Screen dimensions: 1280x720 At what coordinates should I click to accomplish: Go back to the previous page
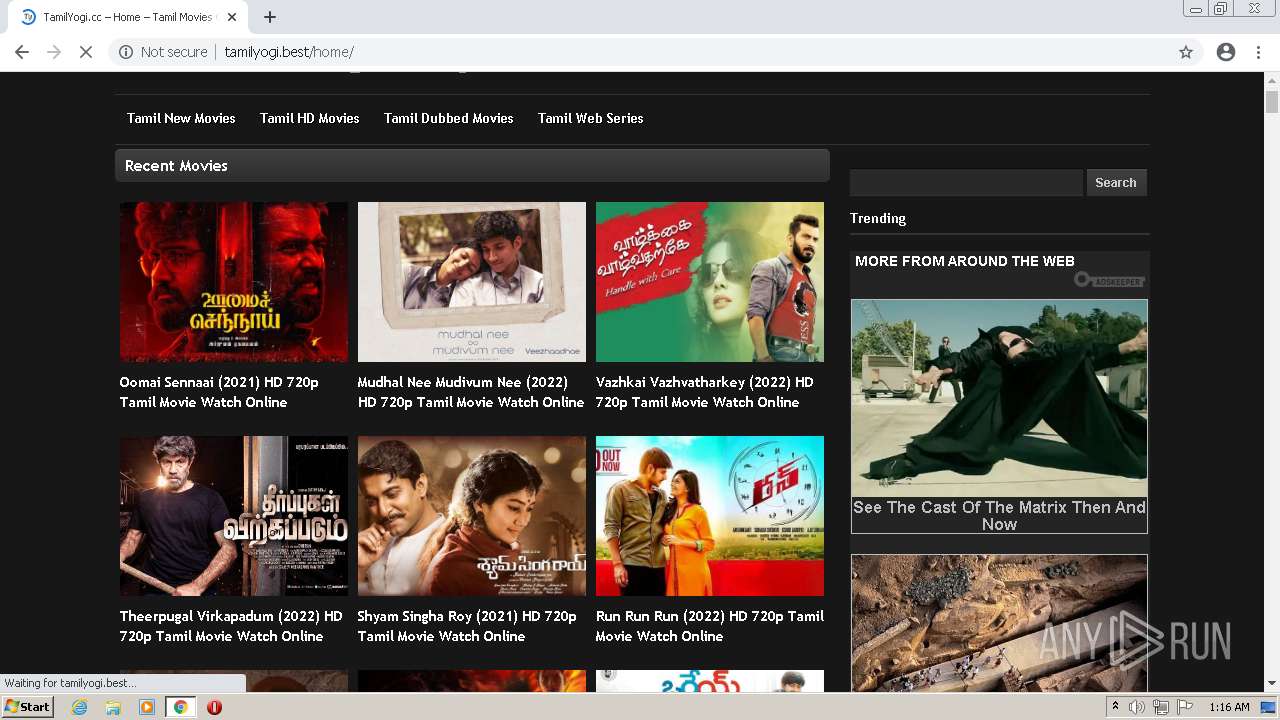click(22, 52)
